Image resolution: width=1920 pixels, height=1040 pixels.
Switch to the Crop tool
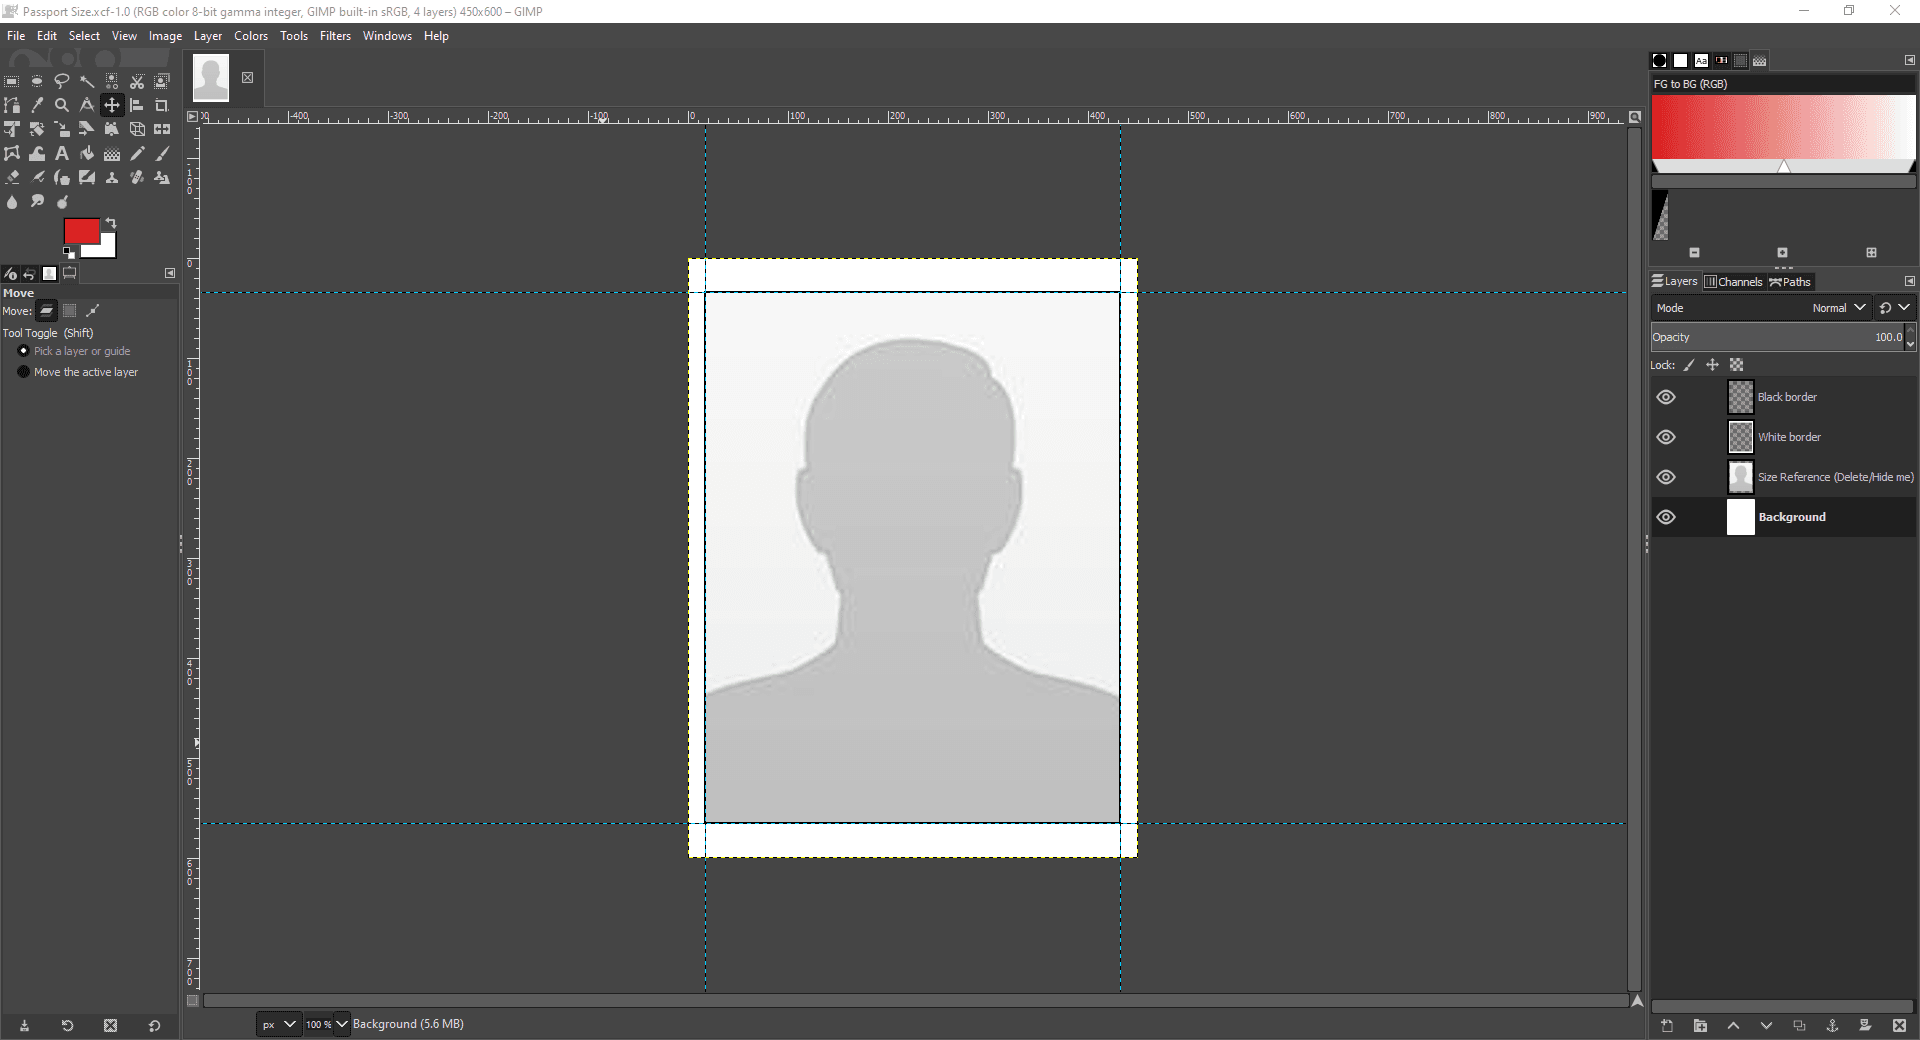(162, 105)
